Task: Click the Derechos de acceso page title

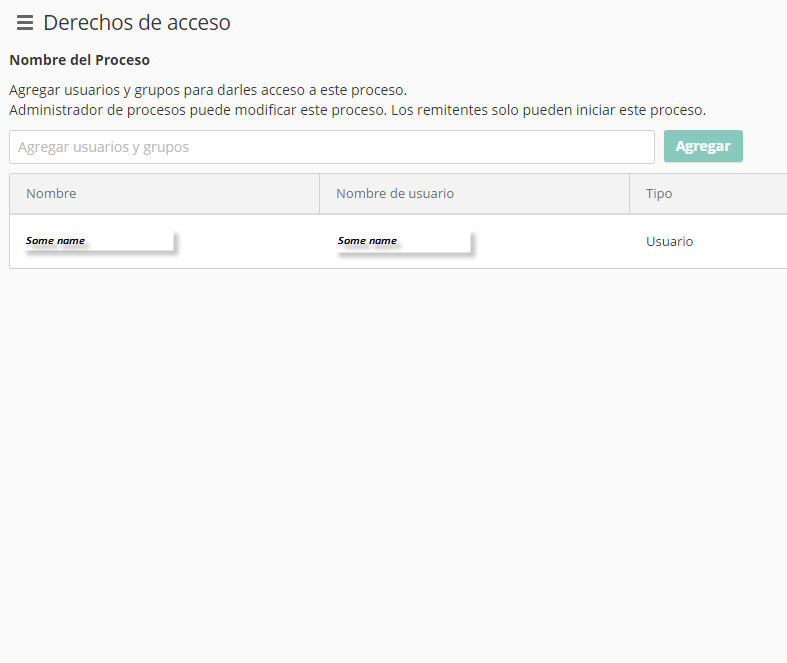Action: click(x=137, y=23)
